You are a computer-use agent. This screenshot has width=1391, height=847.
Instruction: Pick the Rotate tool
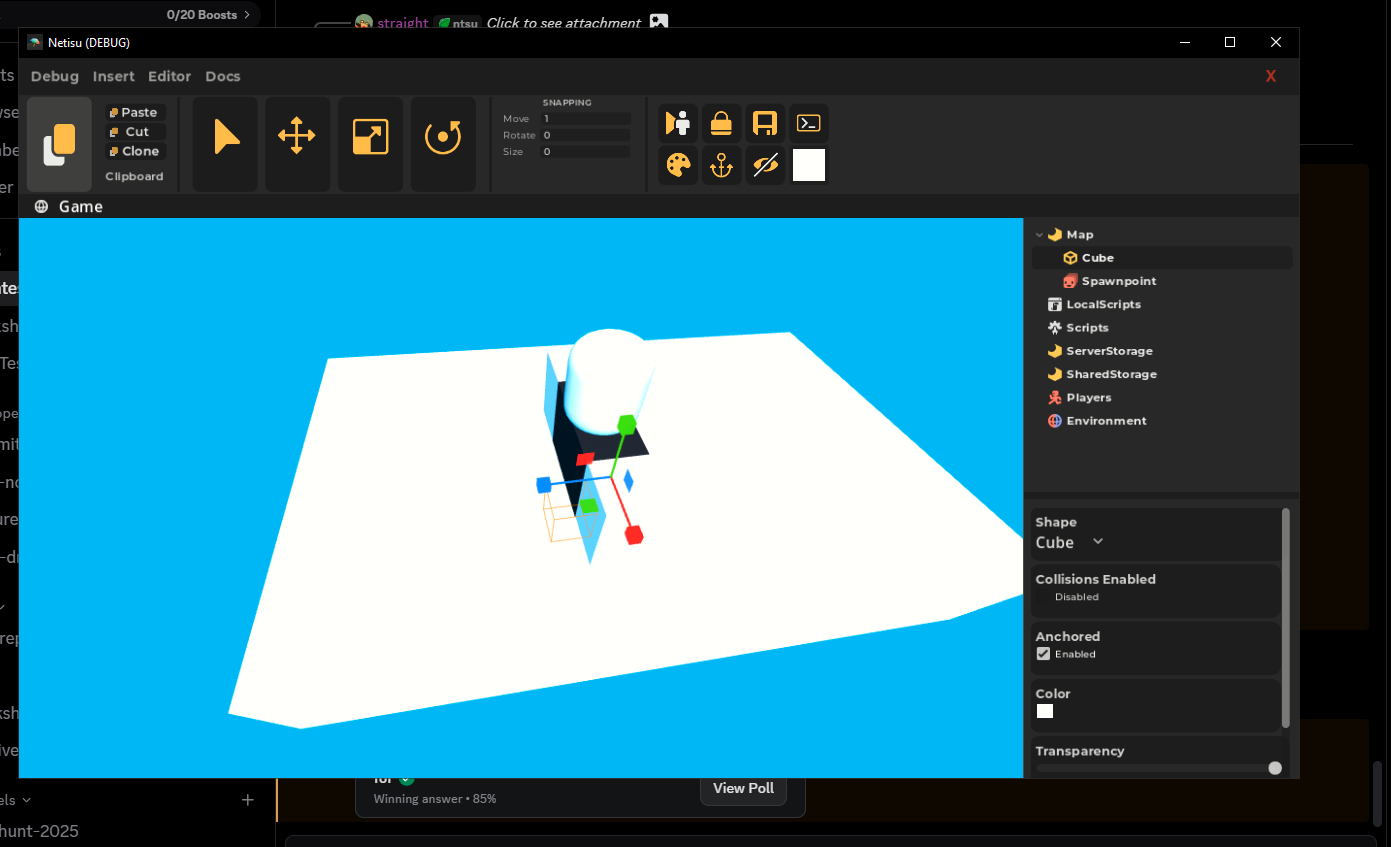(443, 137)
